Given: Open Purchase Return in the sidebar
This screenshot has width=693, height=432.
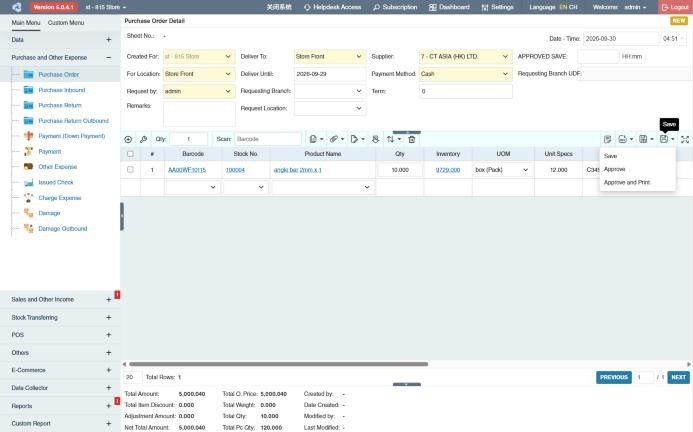Looking at the screenshot, I should [60, 105].
